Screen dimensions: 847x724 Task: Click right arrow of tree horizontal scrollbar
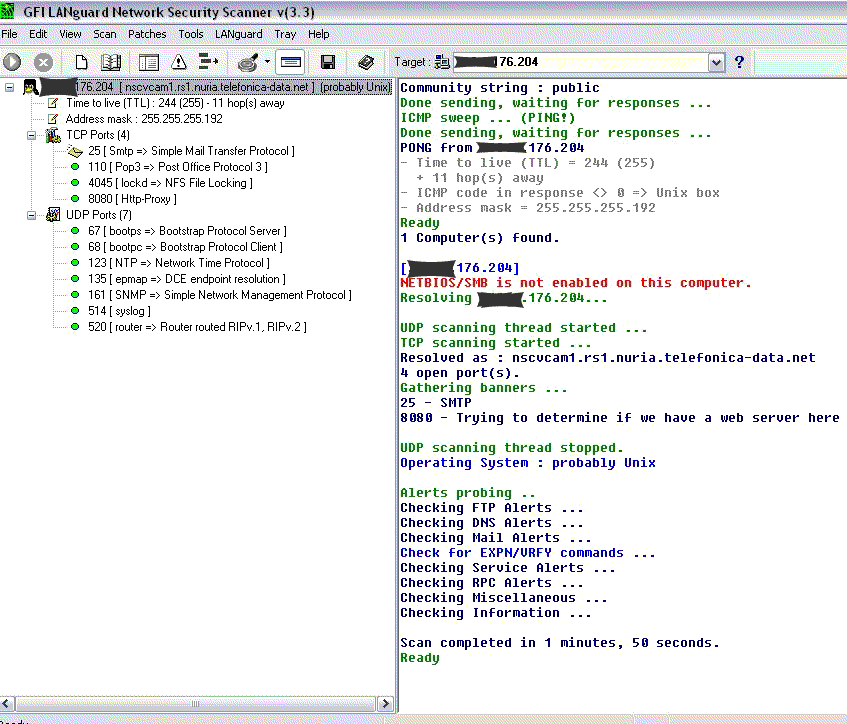click(385, 703)
